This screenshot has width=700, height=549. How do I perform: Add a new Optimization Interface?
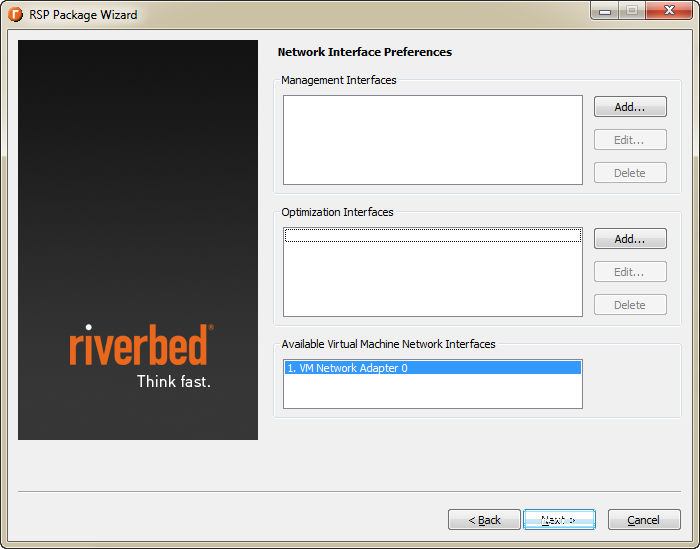coord(630,239)
